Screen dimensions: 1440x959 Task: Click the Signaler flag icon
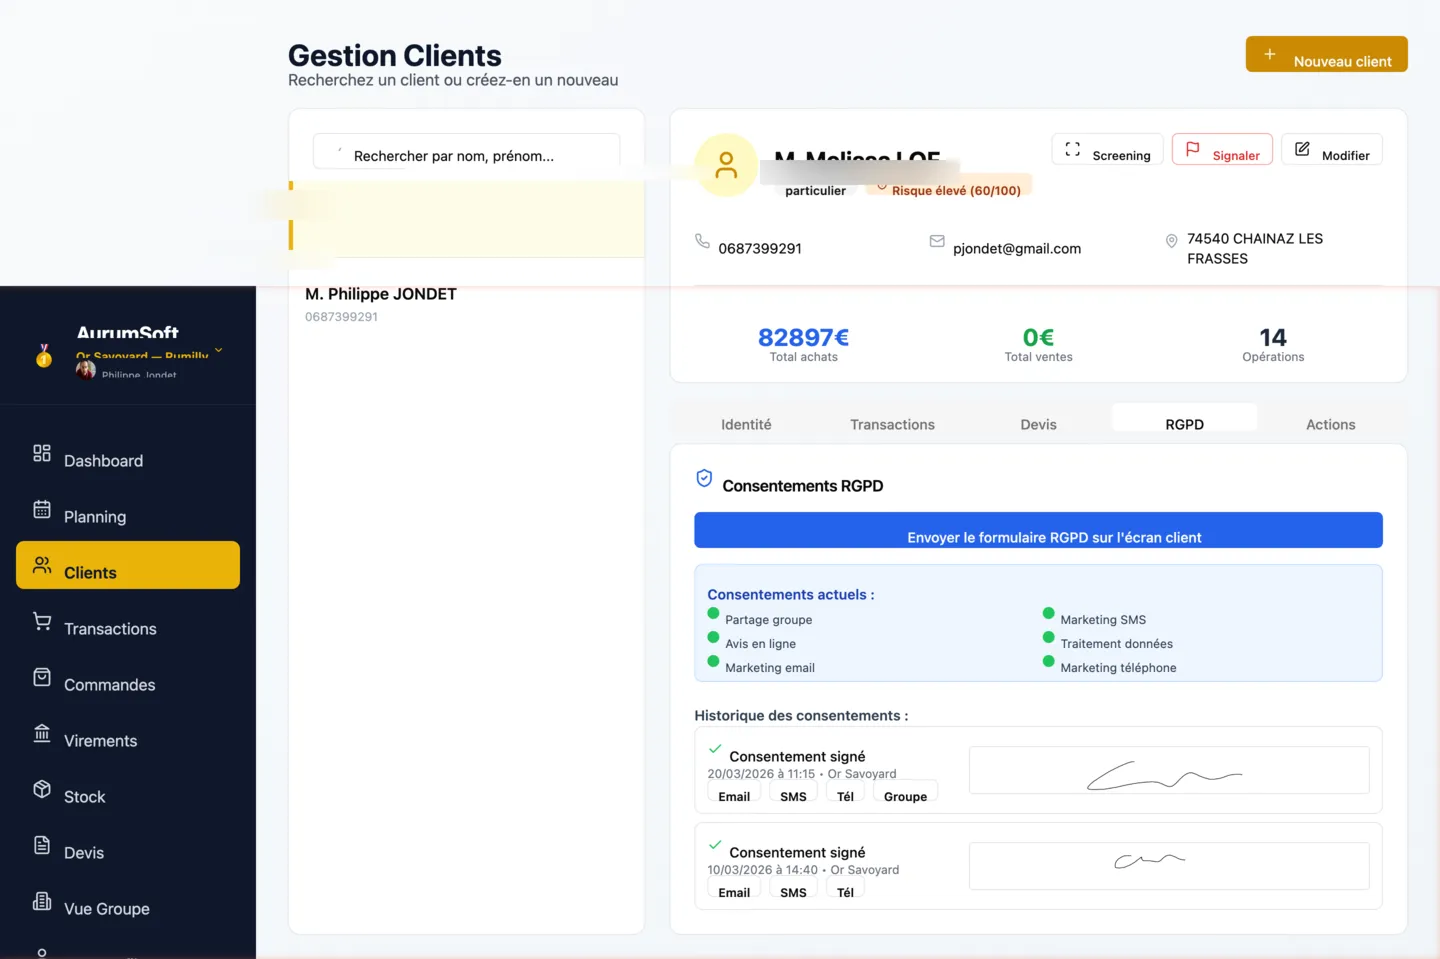tap(1192, 149)
